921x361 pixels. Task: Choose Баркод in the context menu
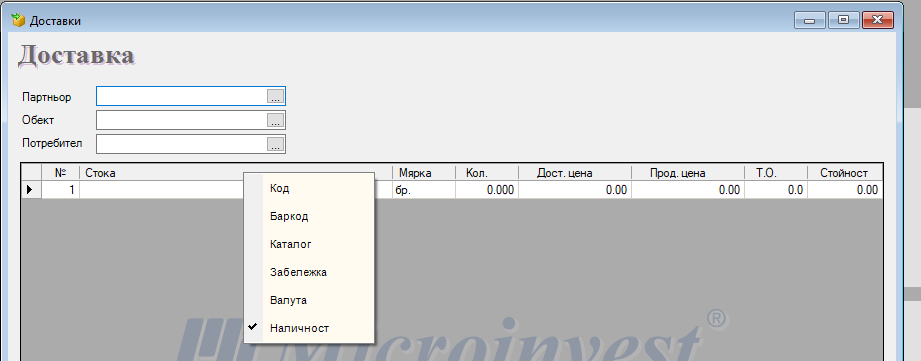click(309, 216)
